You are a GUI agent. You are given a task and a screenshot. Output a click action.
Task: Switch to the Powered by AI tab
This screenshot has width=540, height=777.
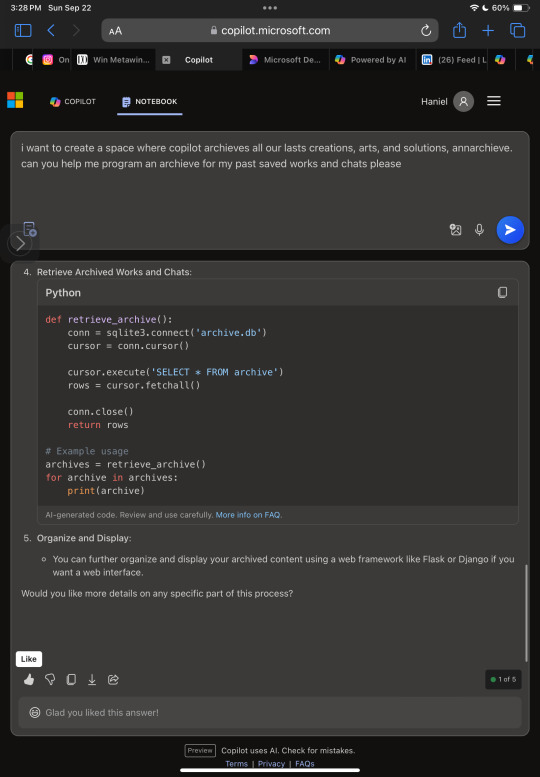click(x=372, y=60)
